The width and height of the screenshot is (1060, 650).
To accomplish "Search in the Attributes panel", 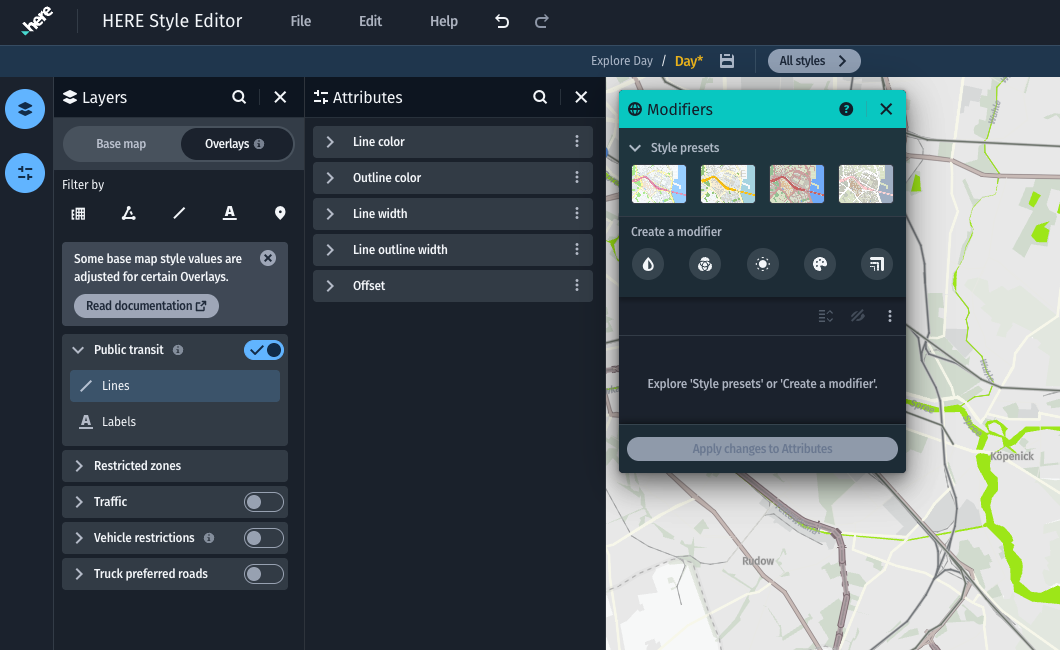I will [540, 97].
